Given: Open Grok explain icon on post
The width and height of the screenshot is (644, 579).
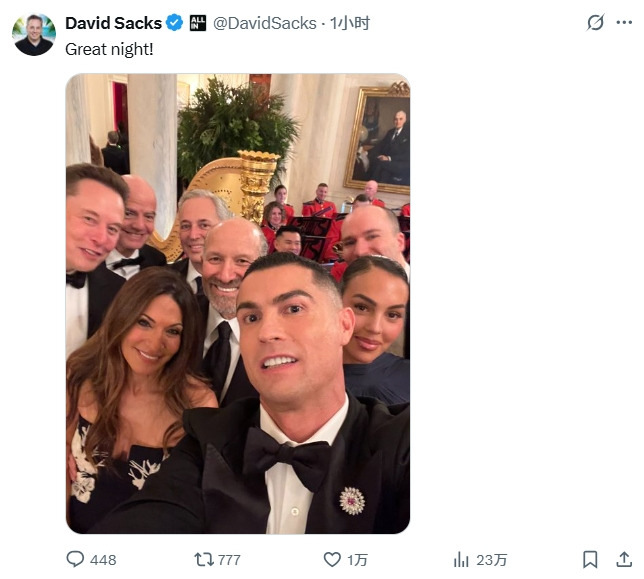Looking at the screenshot, I should click(x=595, y=22).
